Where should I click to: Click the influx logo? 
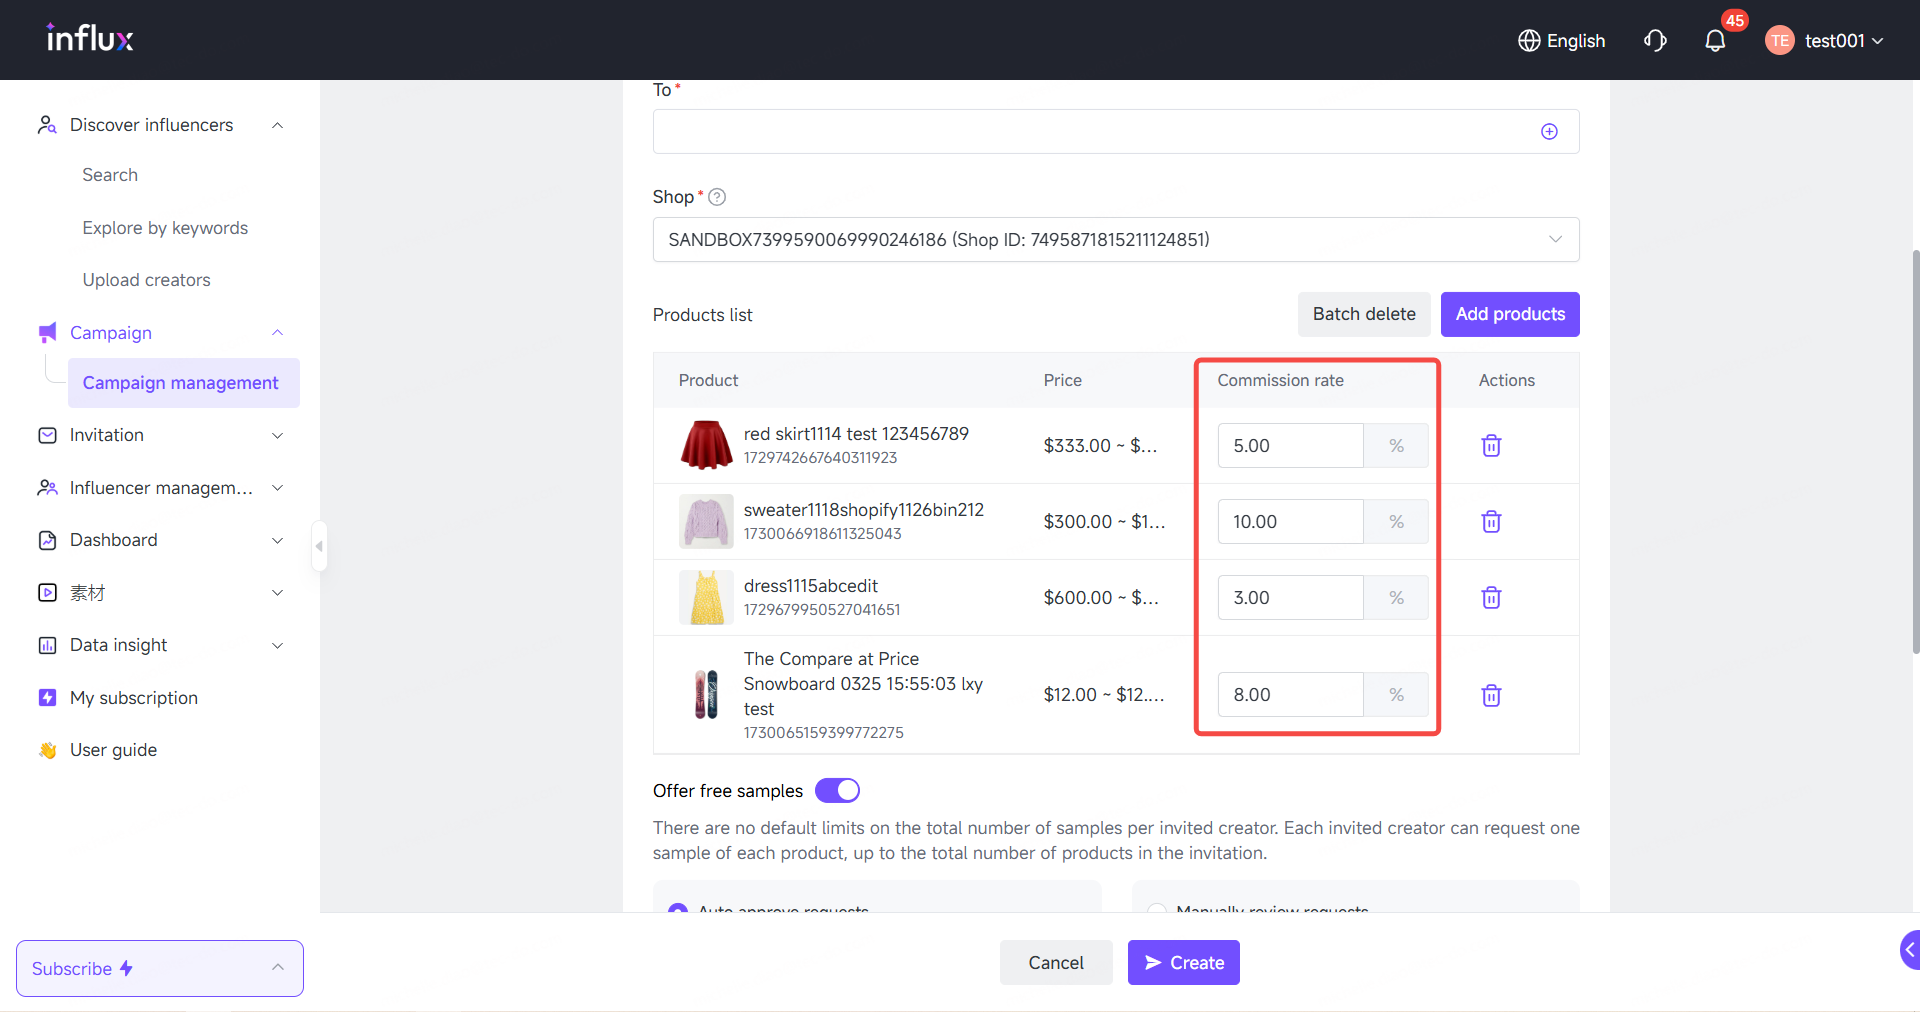[90, 39]
